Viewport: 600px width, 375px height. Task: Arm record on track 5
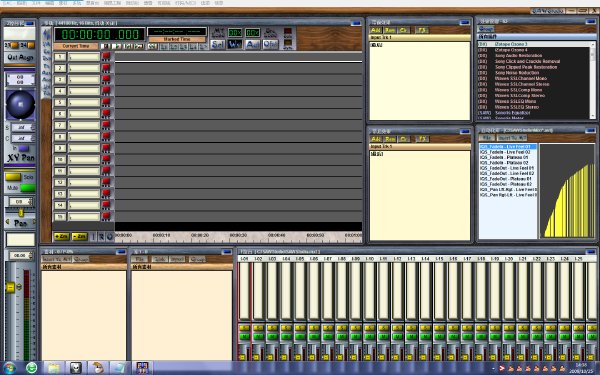tap(106, 103)
